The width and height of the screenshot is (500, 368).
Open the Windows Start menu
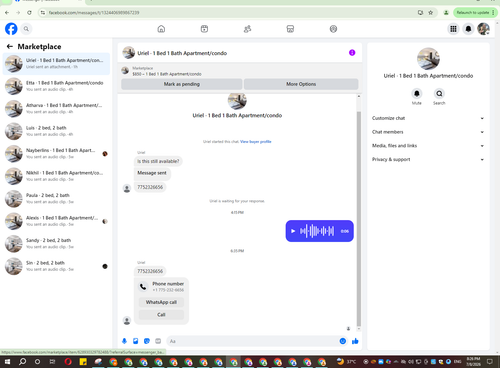coord(7,362)
